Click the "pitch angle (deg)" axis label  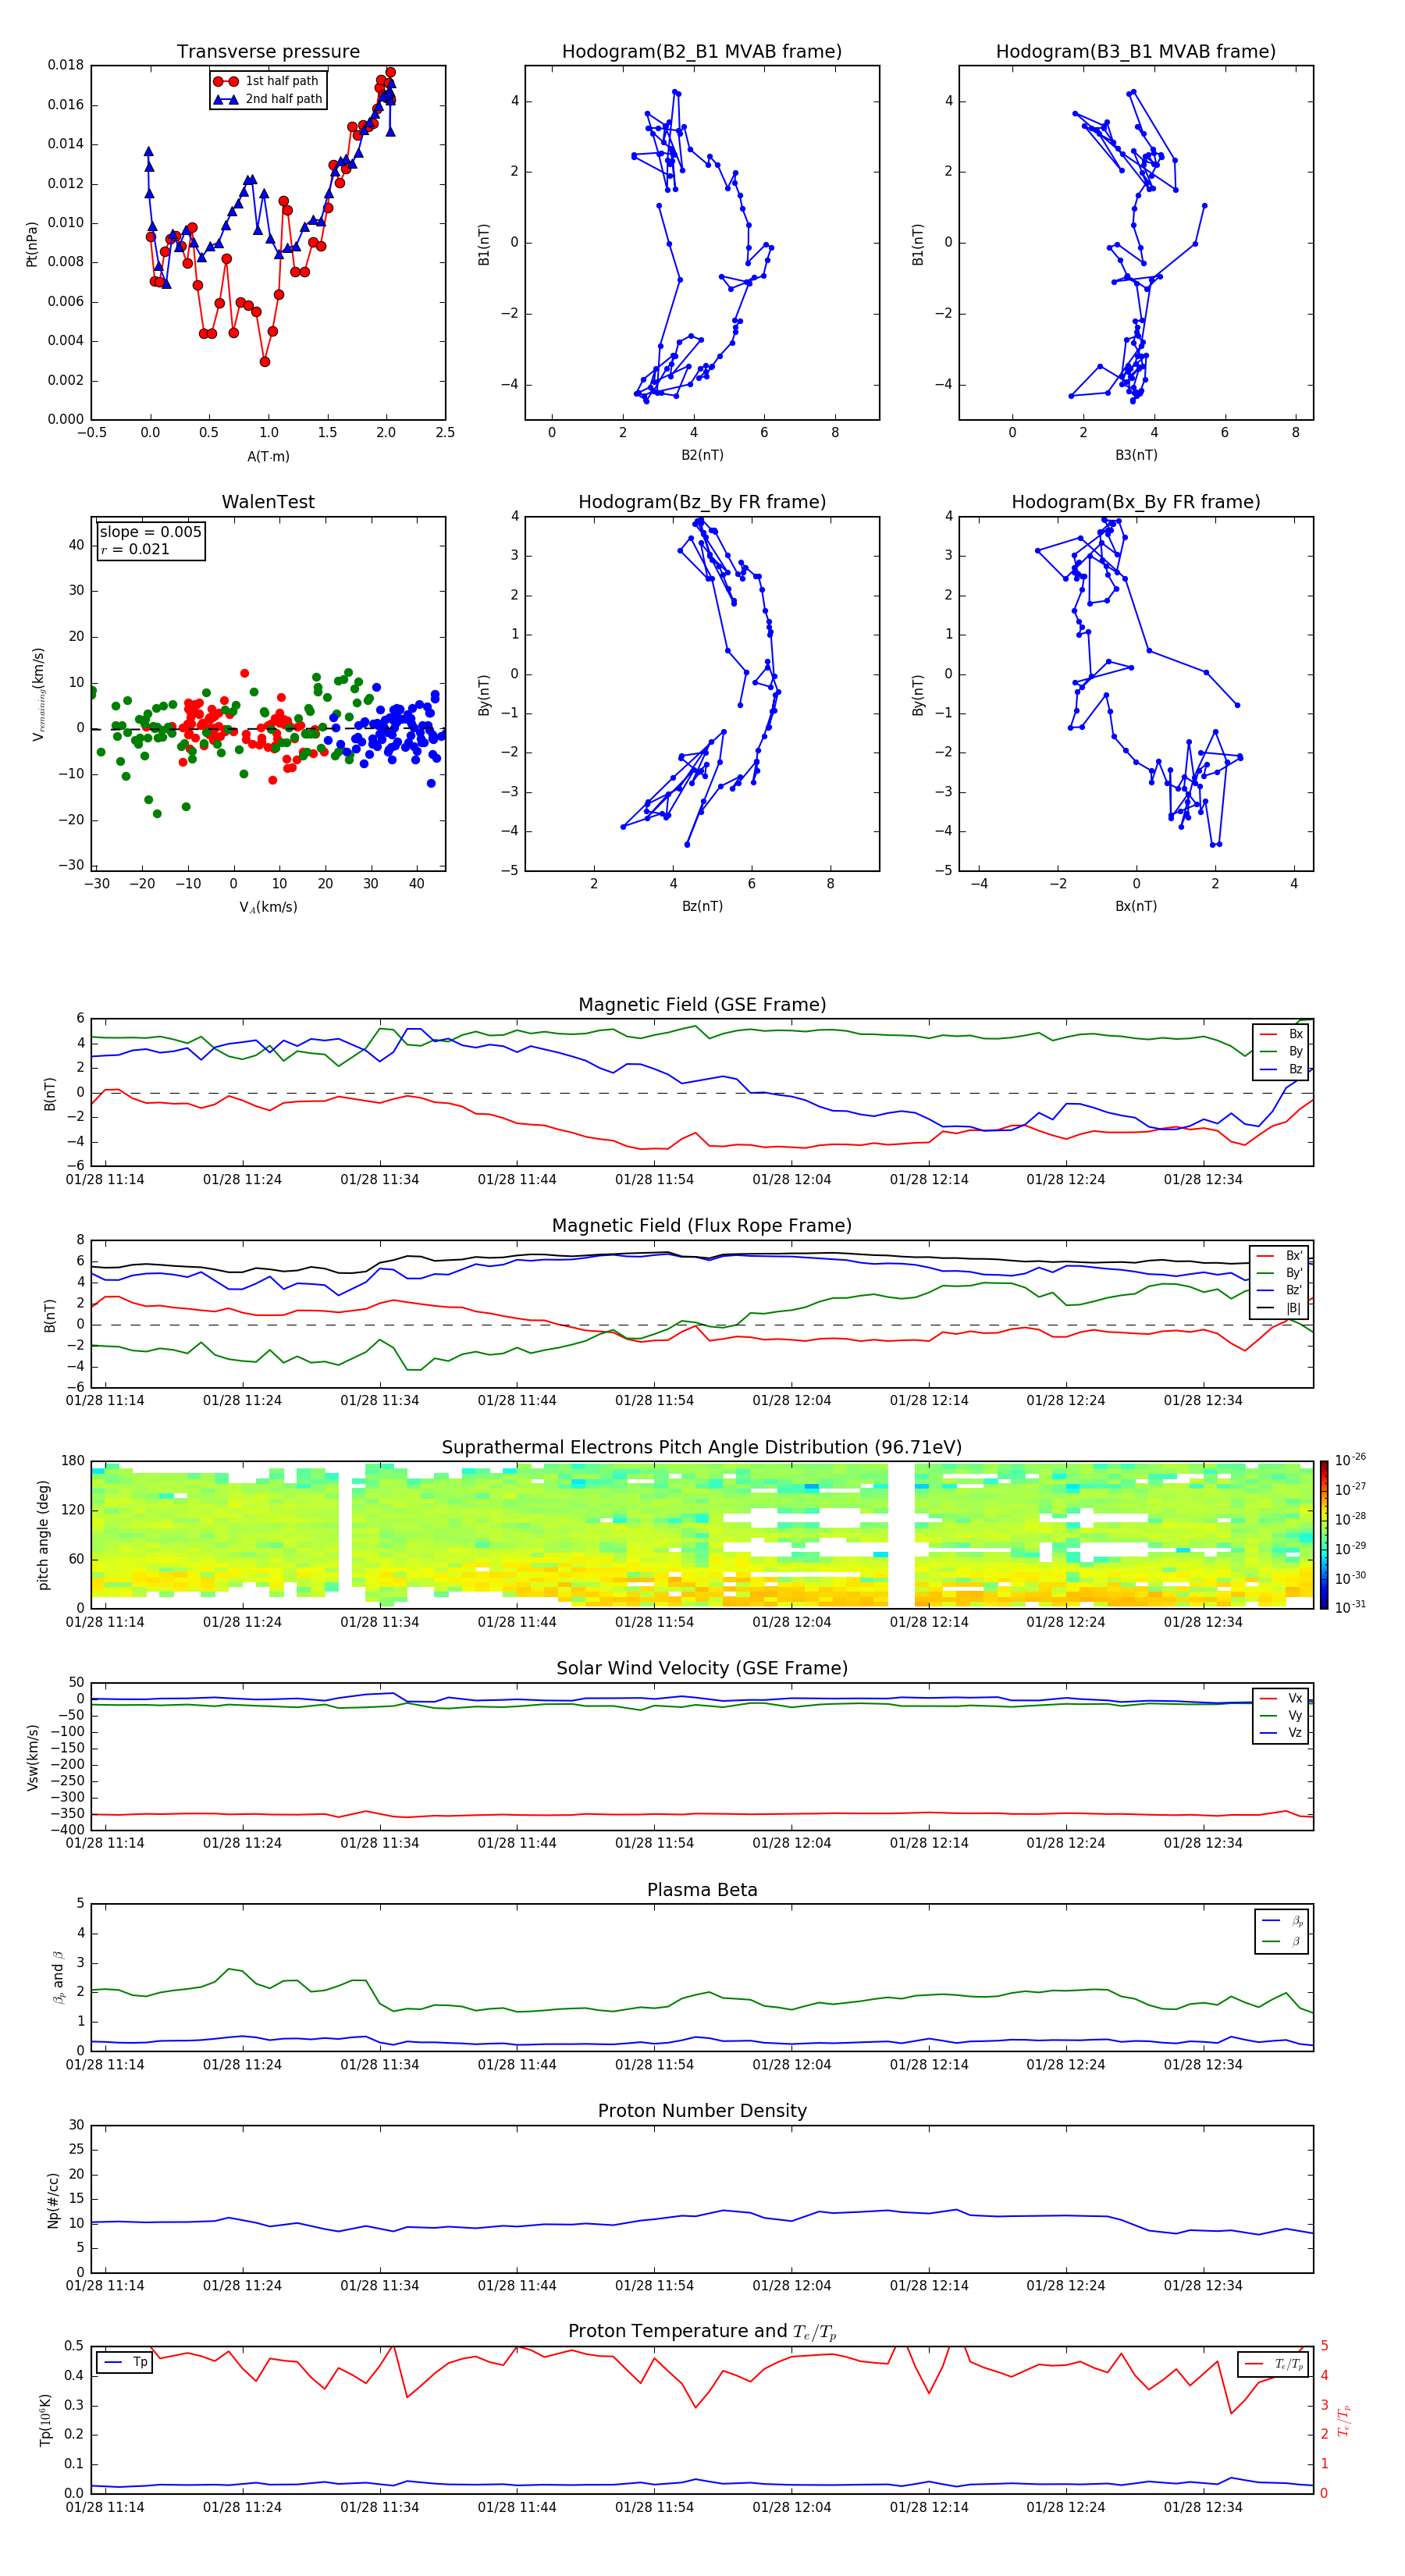(43, 1534)
